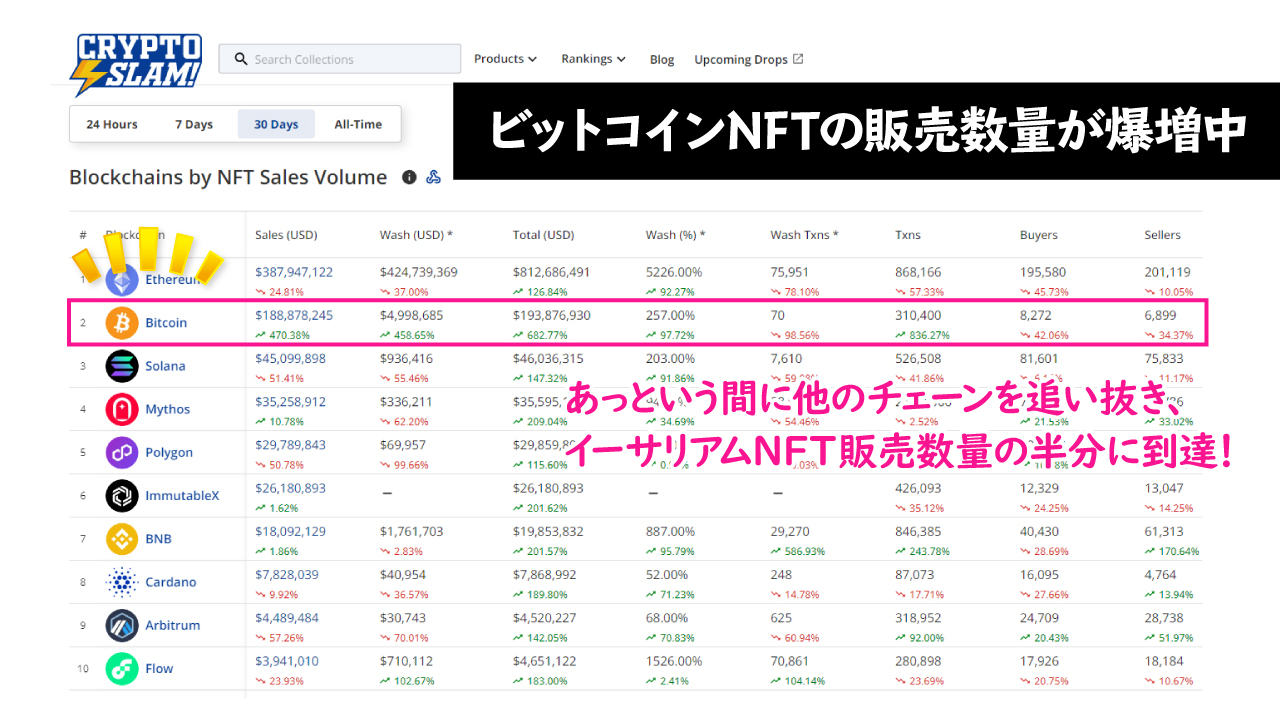Viewport: 1280px width, 720px height.
Task: Open the Bitcoin blockchain link
Action: click(166, 323)
